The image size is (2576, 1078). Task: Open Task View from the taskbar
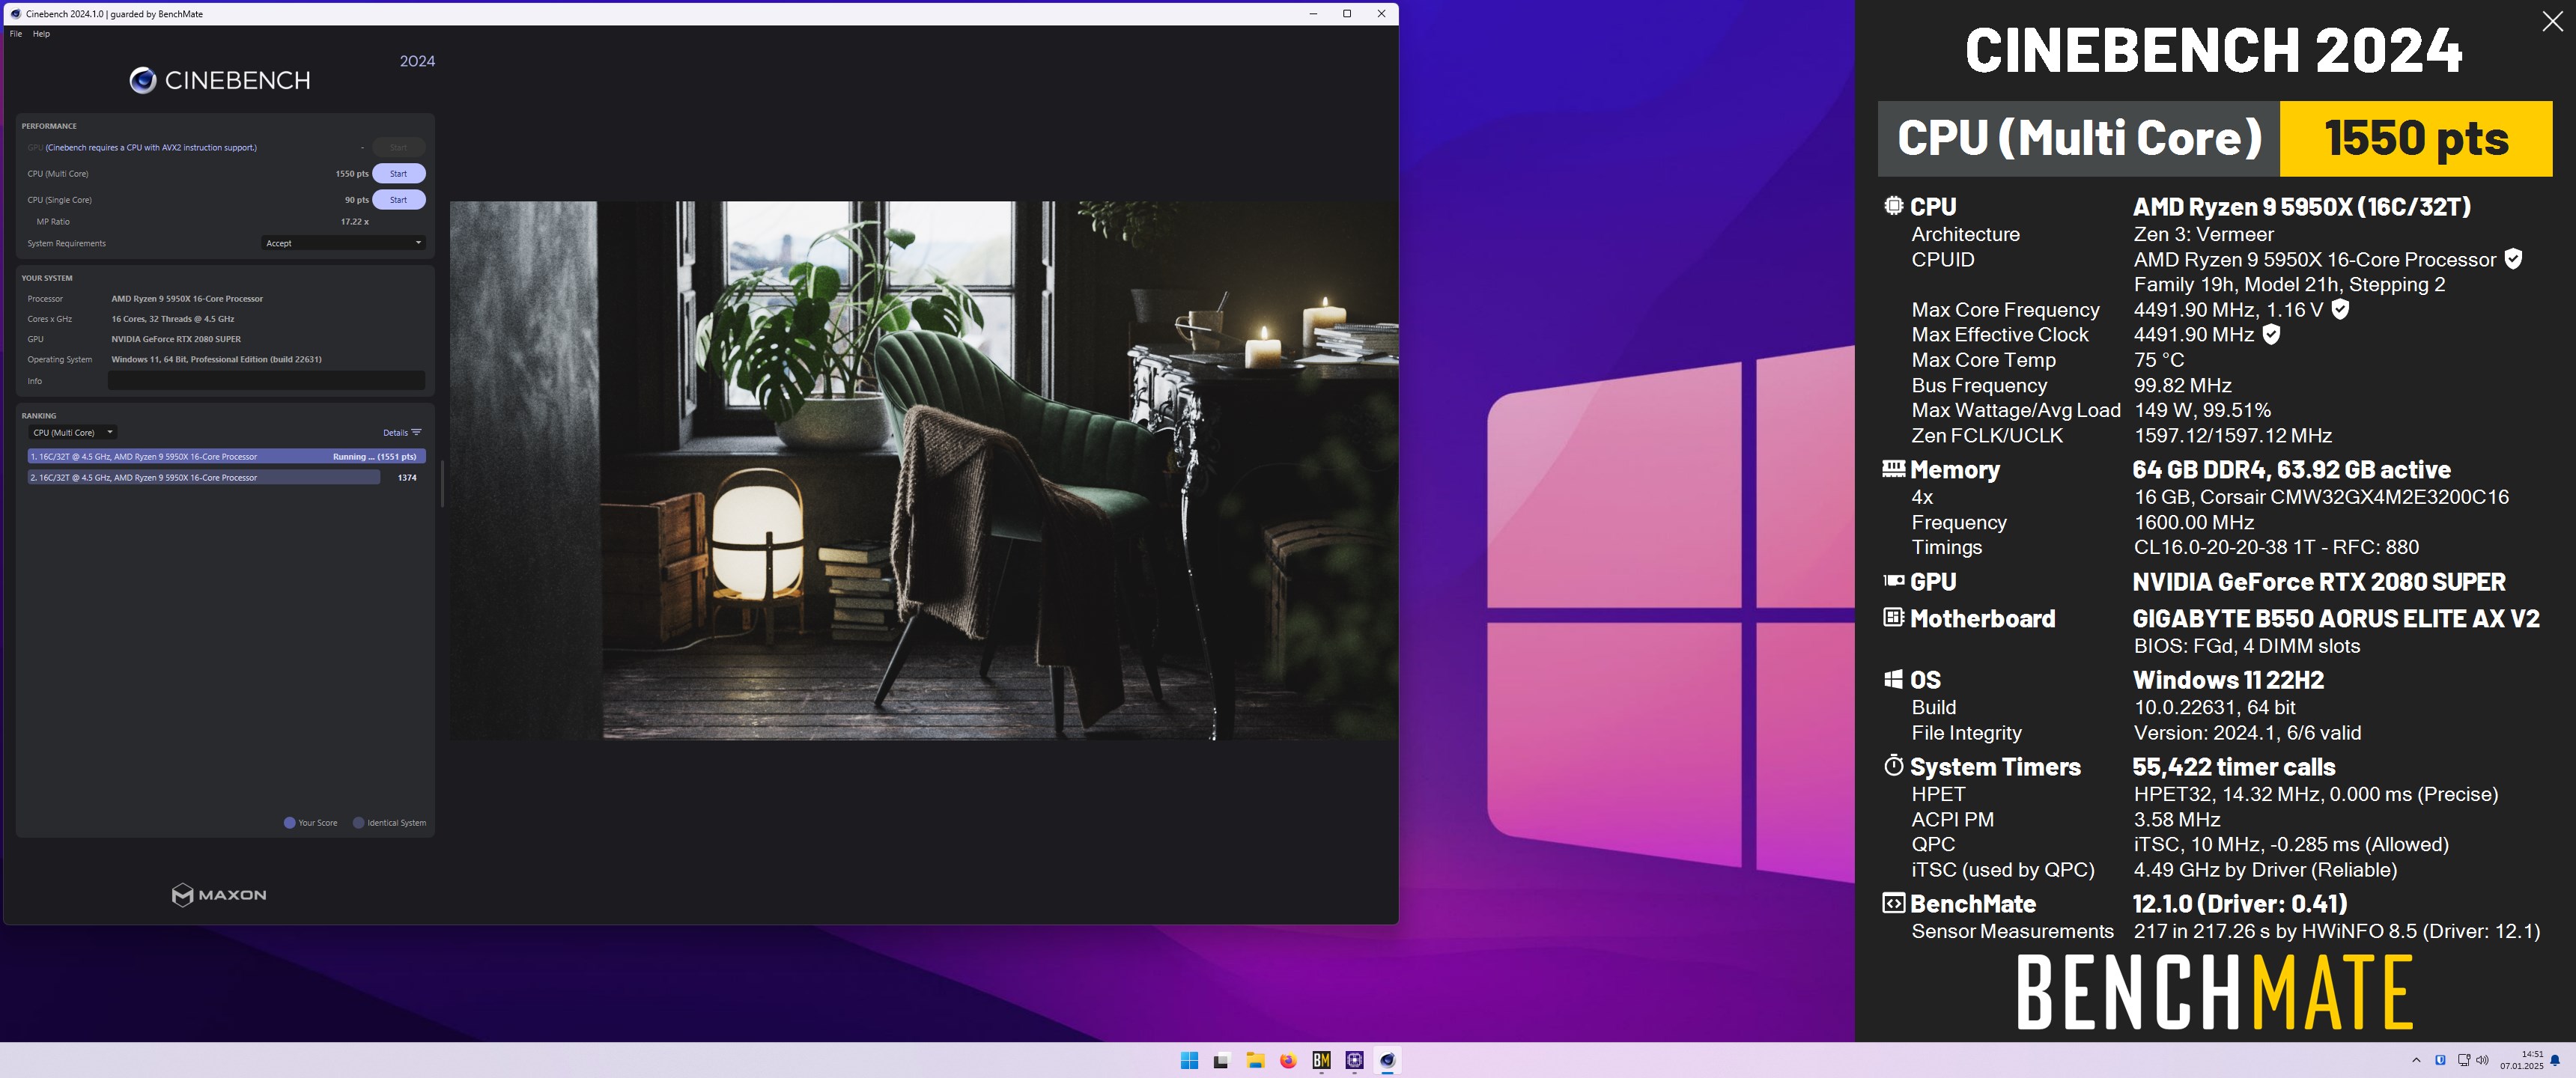(x=1221, y=1061)
